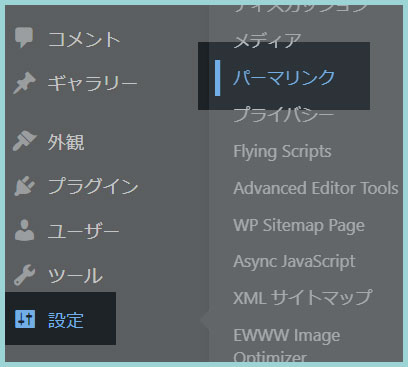Screen dimensions: 408x367
Task: Open Async JavaScript settings
Action: [294, 262]
